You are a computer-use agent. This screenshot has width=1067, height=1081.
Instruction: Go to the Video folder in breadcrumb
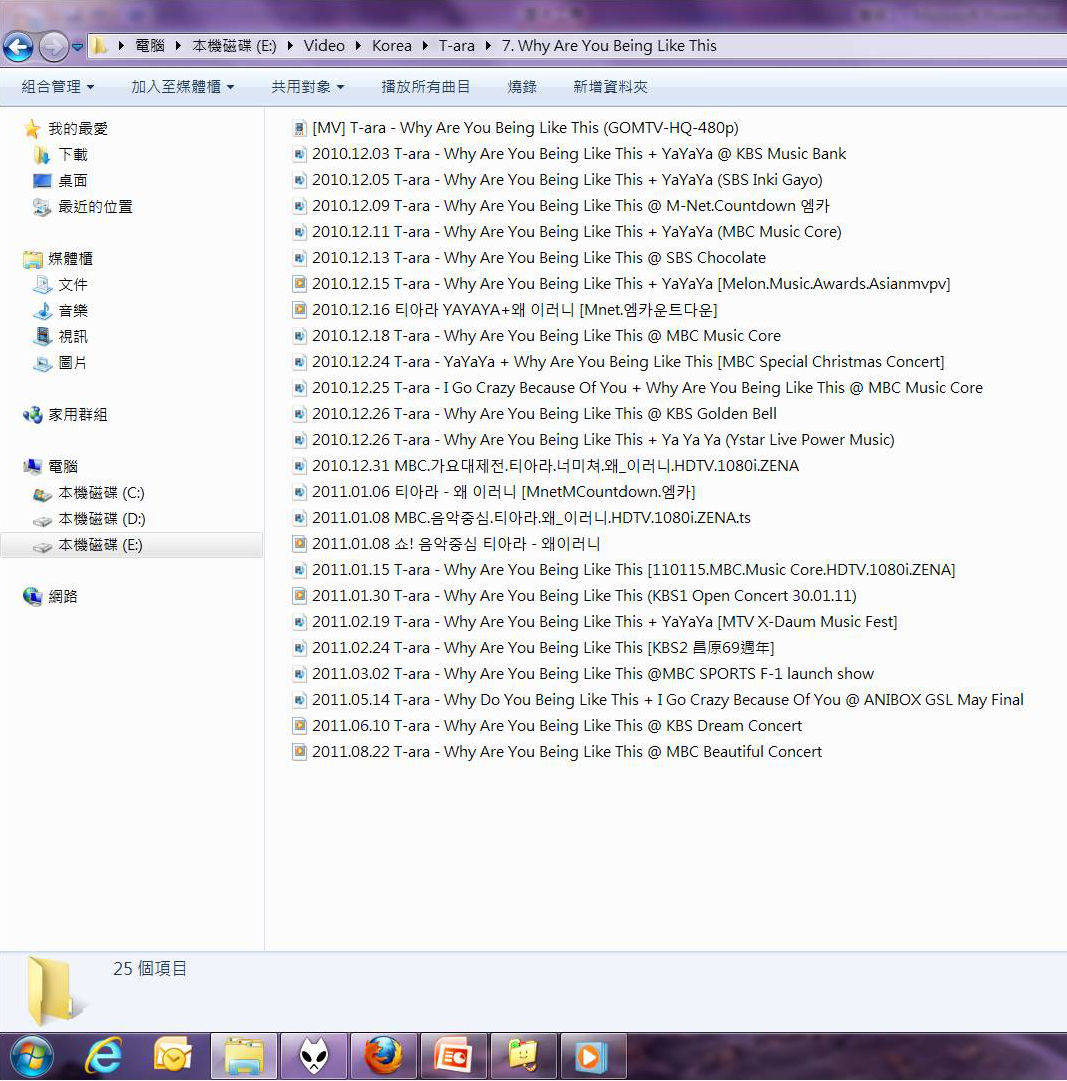[324, 46]
